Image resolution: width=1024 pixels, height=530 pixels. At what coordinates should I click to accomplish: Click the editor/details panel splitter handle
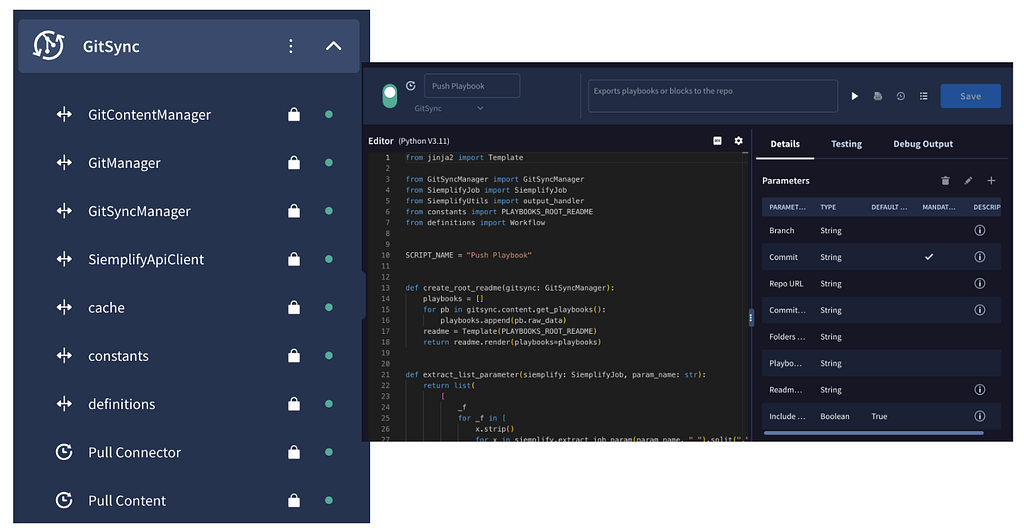751,318
